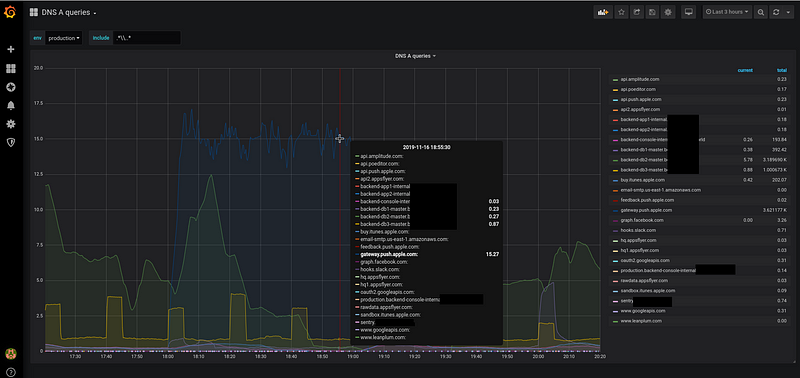Click the Grafana logo home icon
This screenshot has width=800, height=378.
[x=10, y=12]
